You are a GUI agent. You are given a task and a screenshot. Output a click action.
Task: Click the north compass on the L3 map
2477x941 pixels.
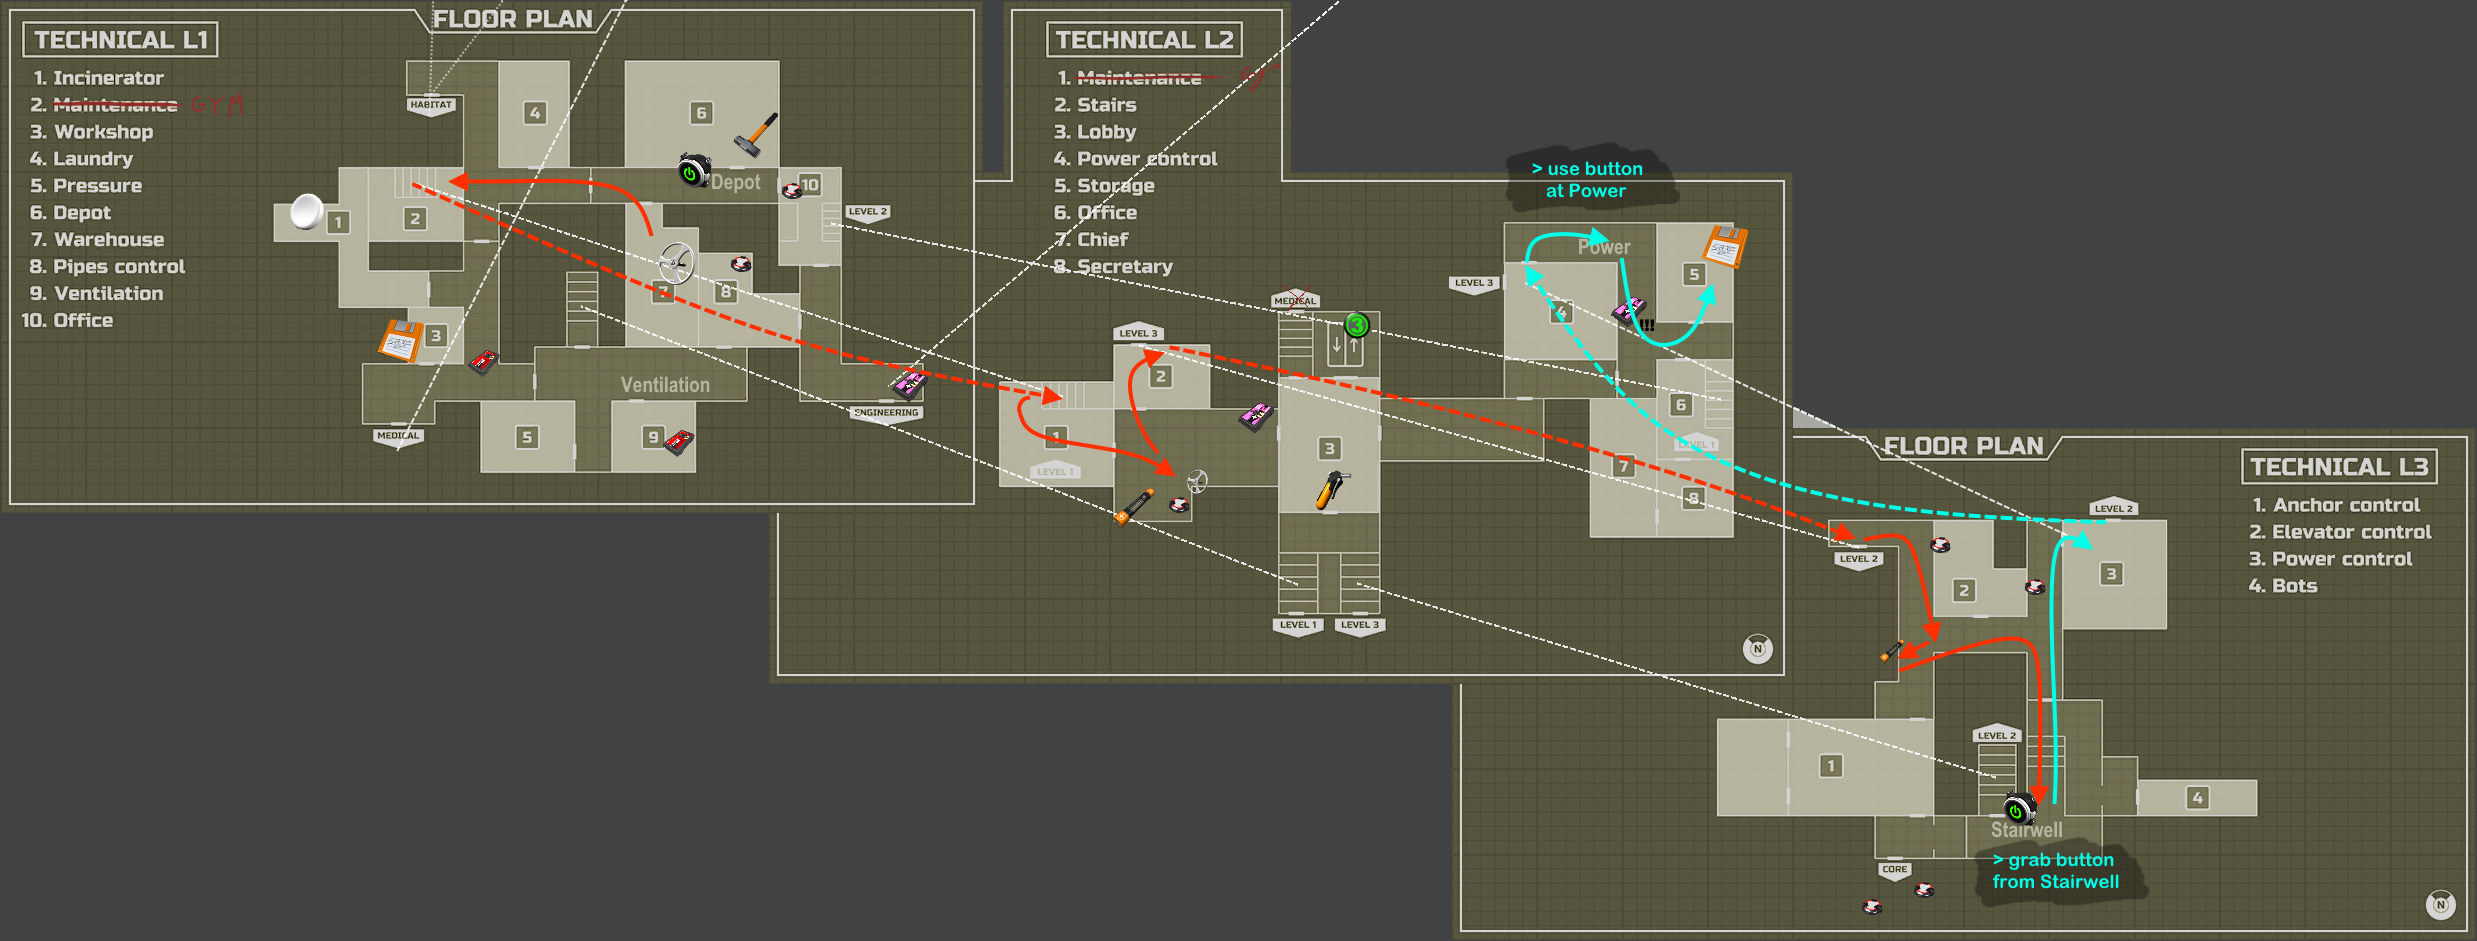point(2440,905)
